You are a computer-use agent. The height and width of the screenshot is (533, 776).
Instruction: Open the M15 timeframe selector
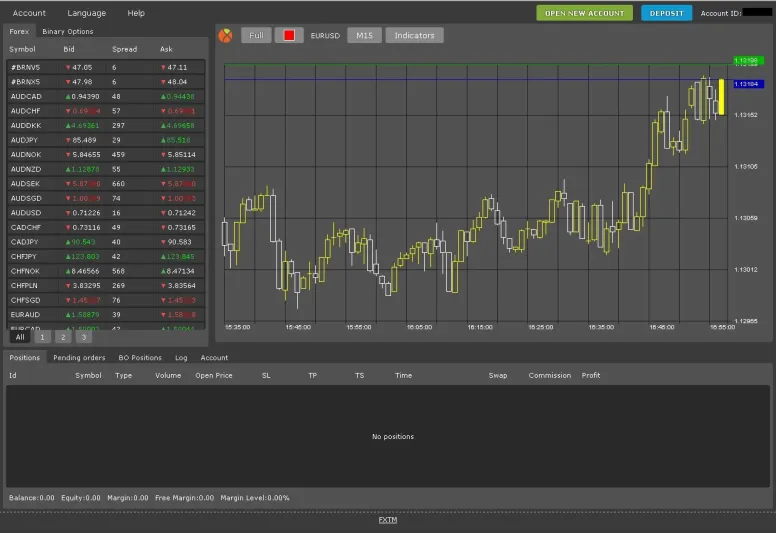363,35
